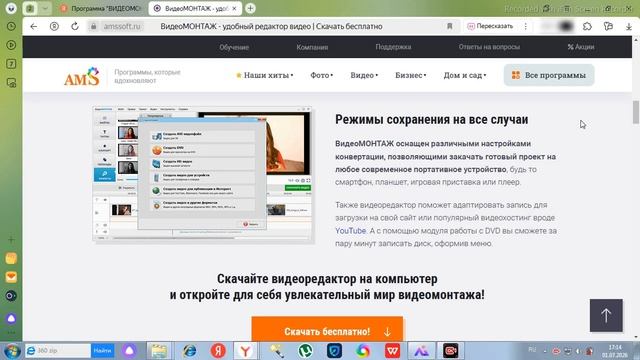This screenshot has height=360, width=640.
Task: Open the Акции link in the top bar
Action: point(581,47)
